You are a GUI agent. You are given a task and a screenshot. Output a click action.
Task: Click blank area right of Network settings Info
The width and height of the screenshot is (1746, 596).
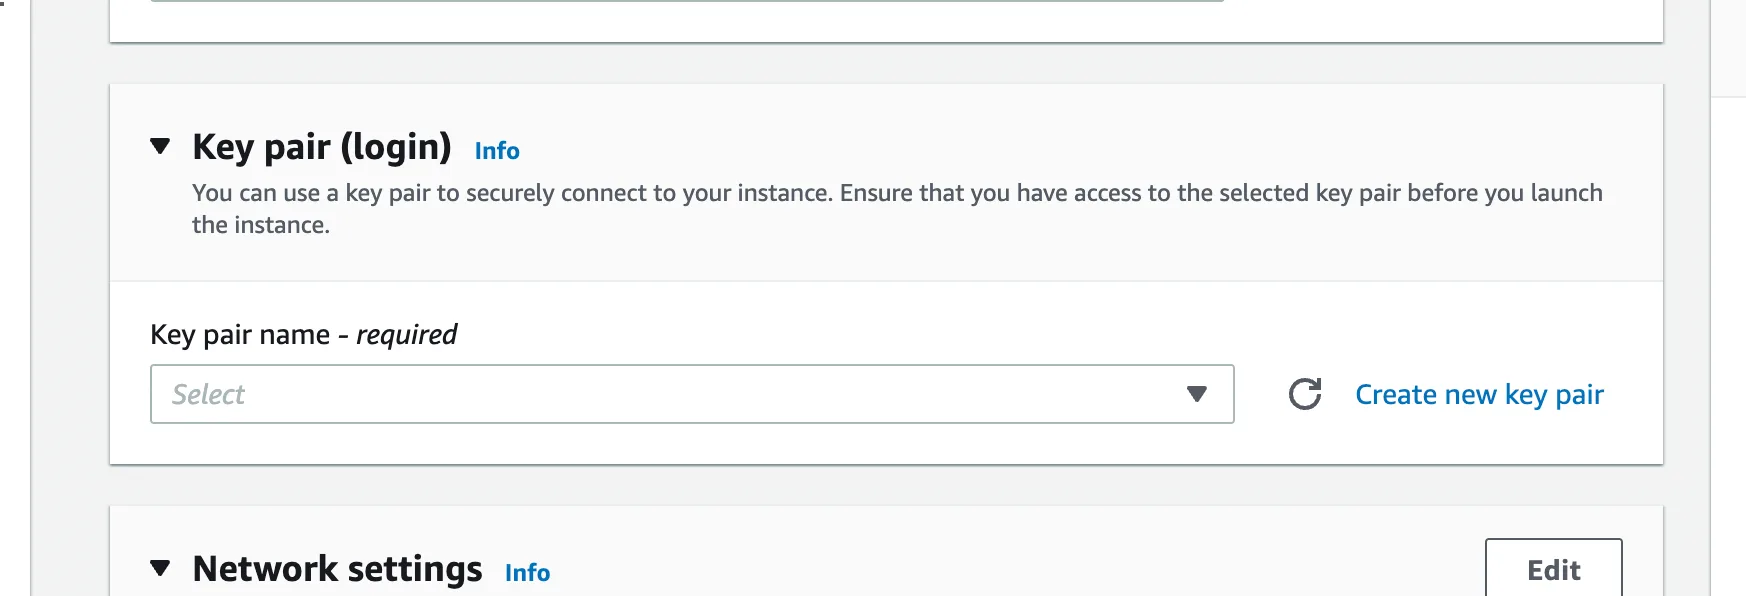1000,569
